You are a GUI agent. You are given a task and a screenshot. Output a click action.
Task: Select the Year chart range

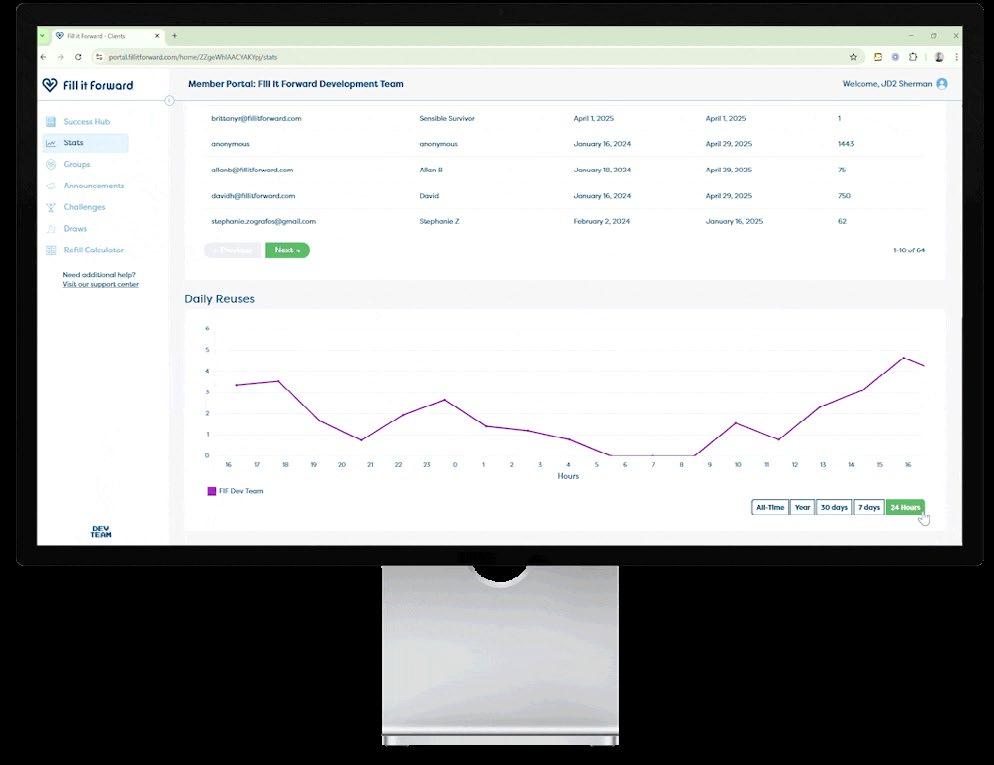coord(803,508)
